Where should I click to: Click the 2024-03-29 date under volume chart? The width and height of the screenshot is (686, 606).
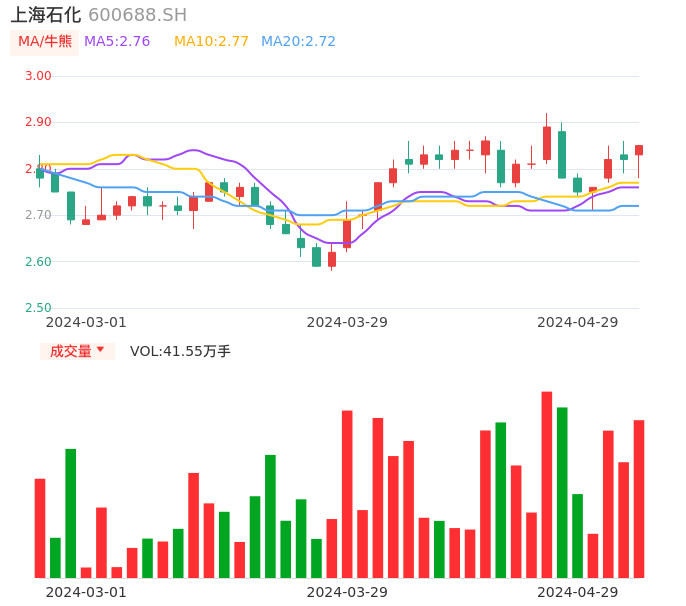[x=347, y=592]
